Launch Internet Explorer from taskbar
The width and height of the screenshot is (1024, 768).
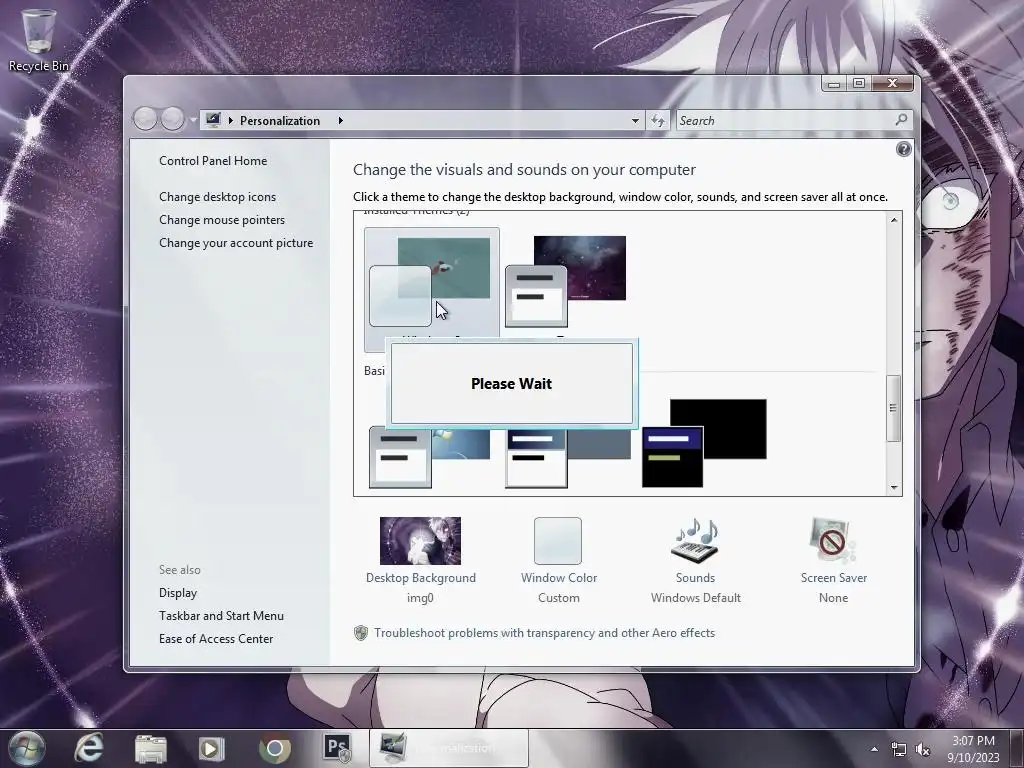pyautogui.click(x=89, y=749)
